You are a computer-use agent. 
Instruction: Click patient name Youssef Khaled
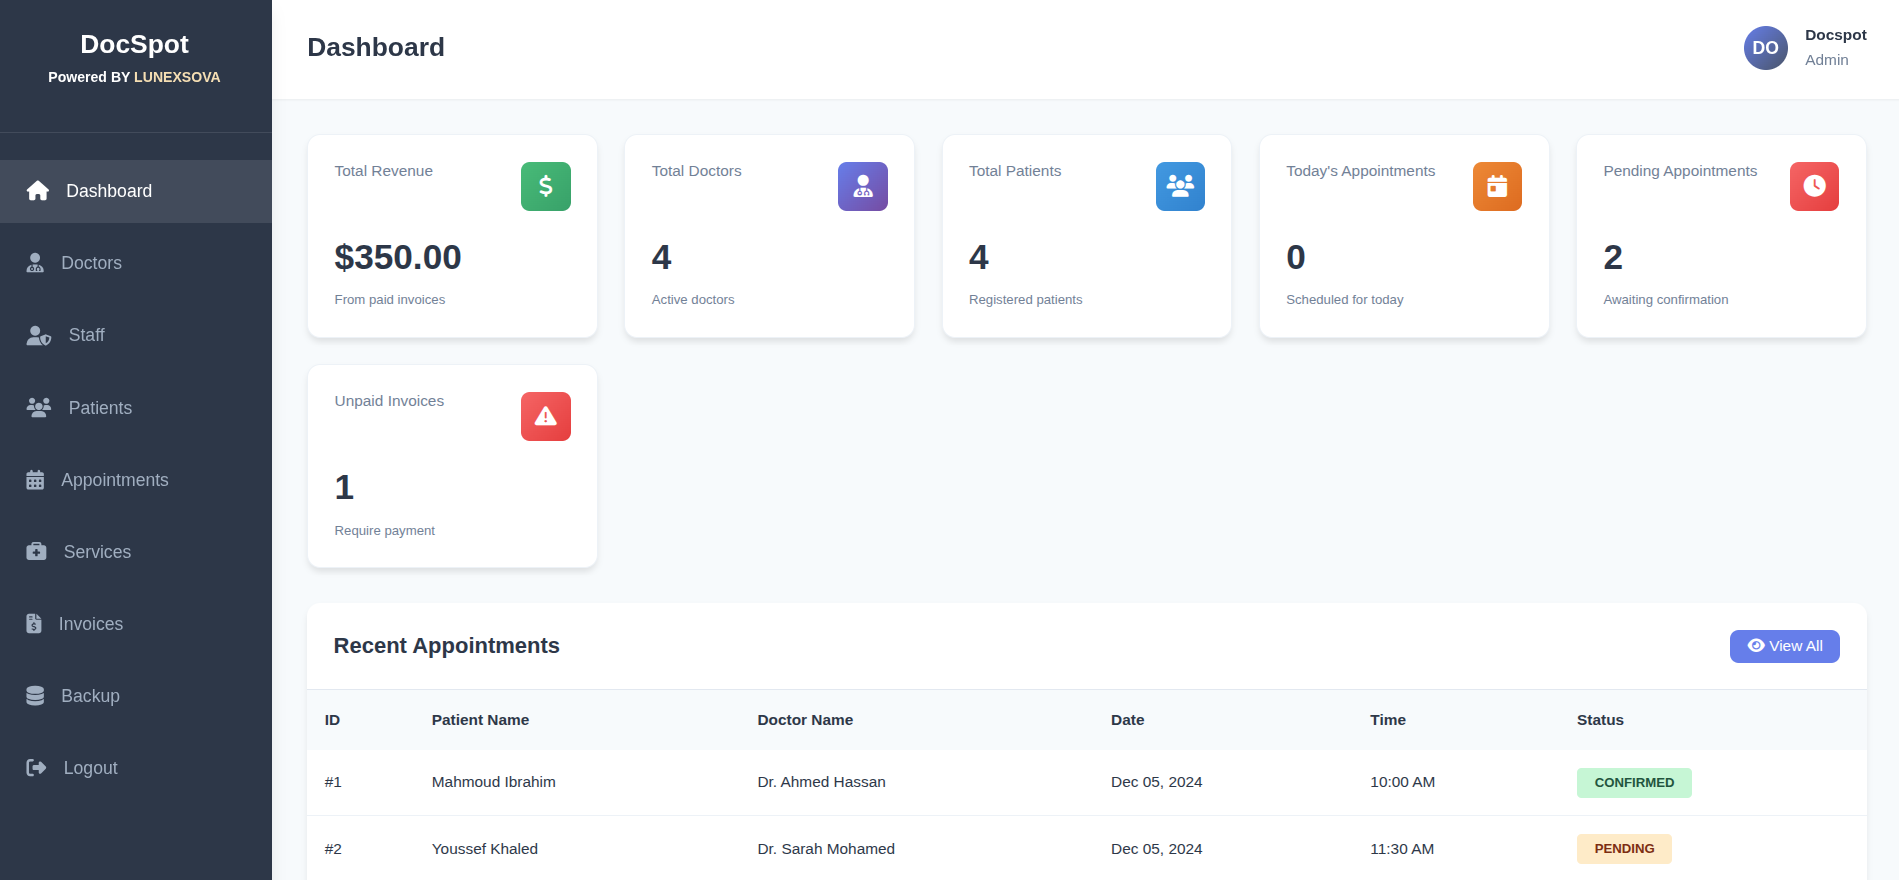coord(485,849)
